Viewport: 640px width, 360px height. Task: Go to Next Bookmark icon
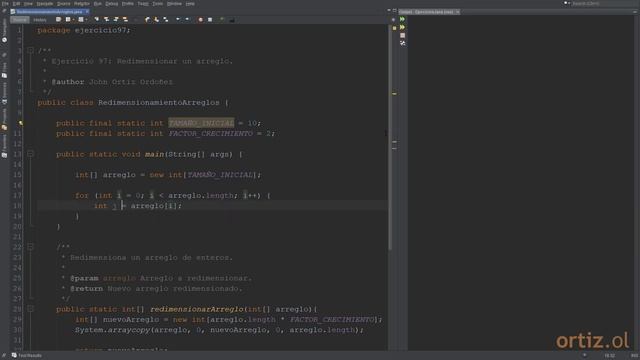(x=156, y=20)
